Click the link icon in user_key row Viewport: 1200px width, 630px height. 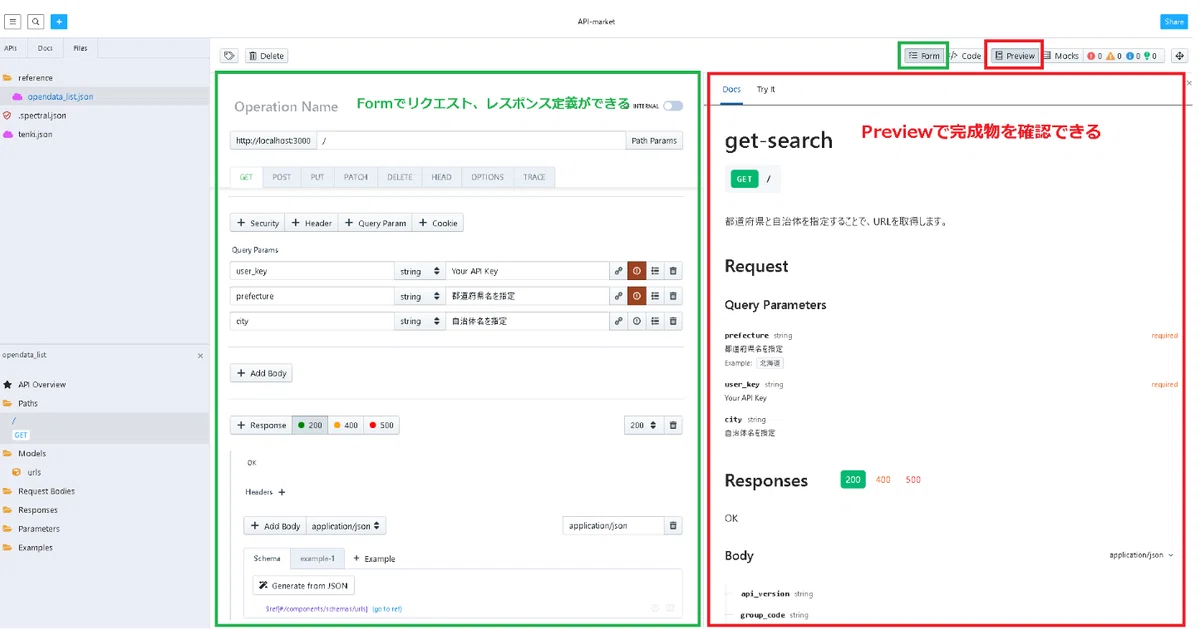click(x=618, y=271)
